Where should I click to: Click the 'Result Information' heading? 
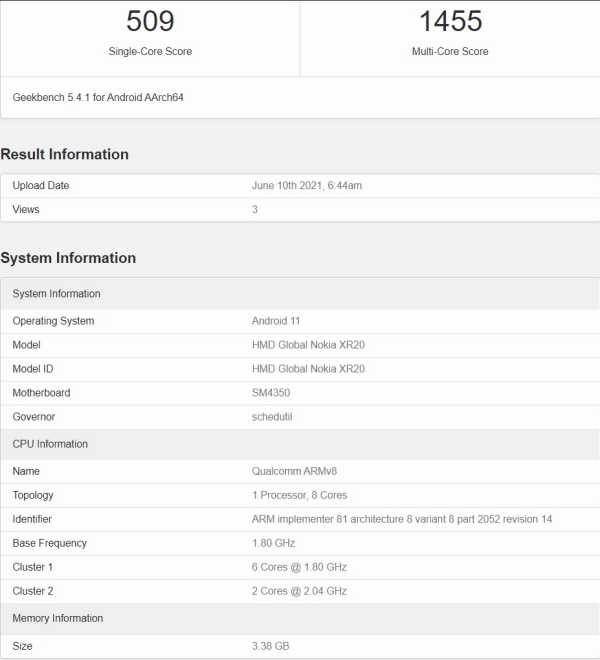[64, 154]
